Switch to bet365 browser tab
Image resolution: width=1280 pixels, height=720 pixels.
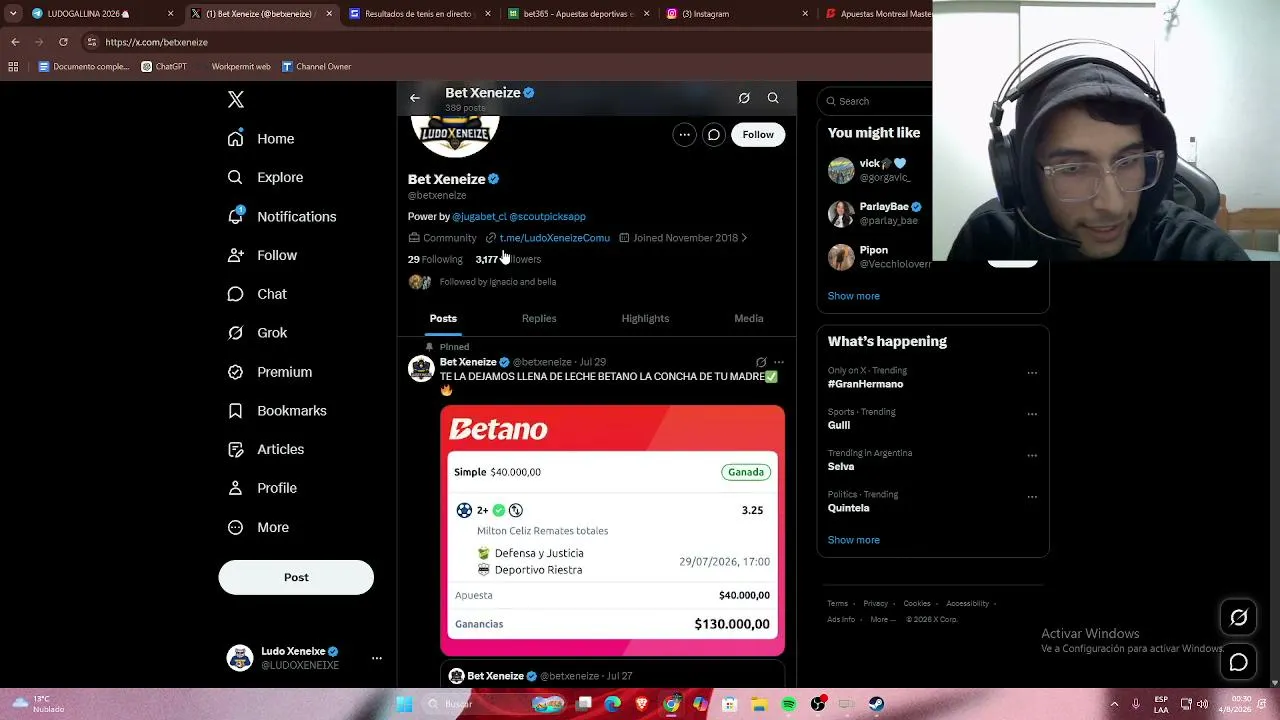pyautogui.click(x=579, y=14)
